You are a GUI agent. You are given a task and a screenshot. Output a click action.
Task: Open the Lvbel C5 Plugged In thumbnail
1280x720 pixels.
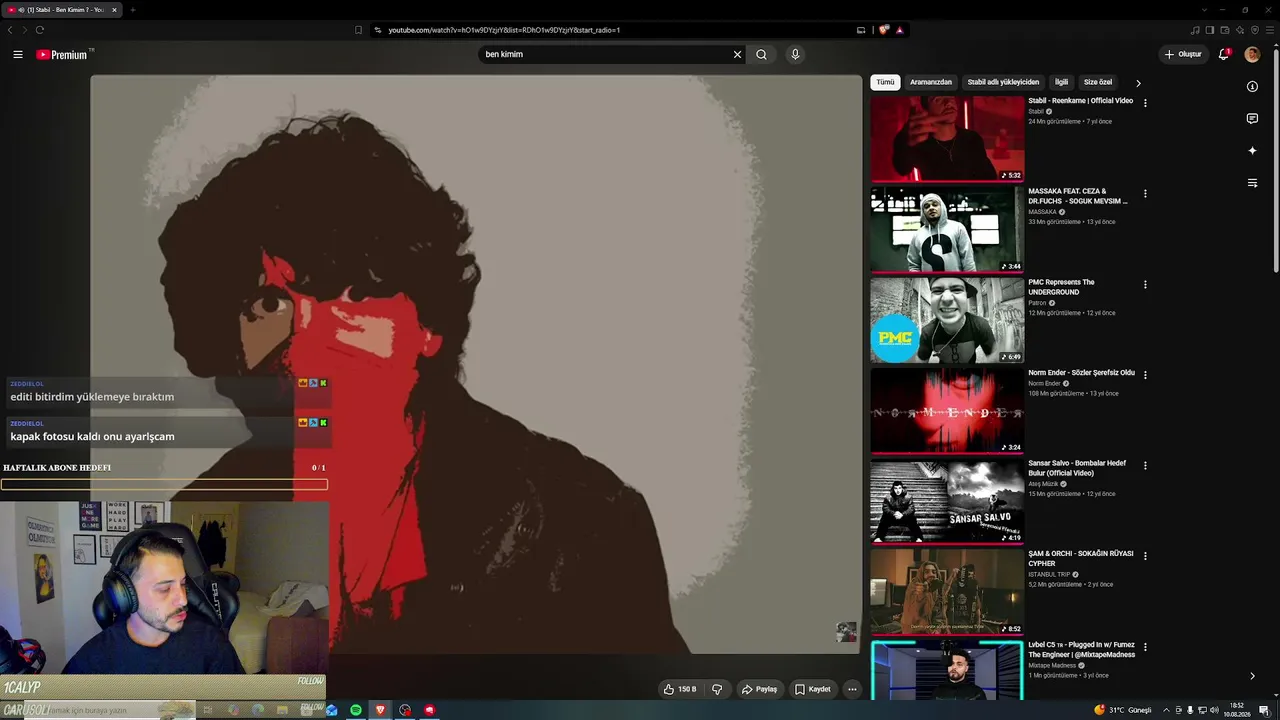click(947, 670)
